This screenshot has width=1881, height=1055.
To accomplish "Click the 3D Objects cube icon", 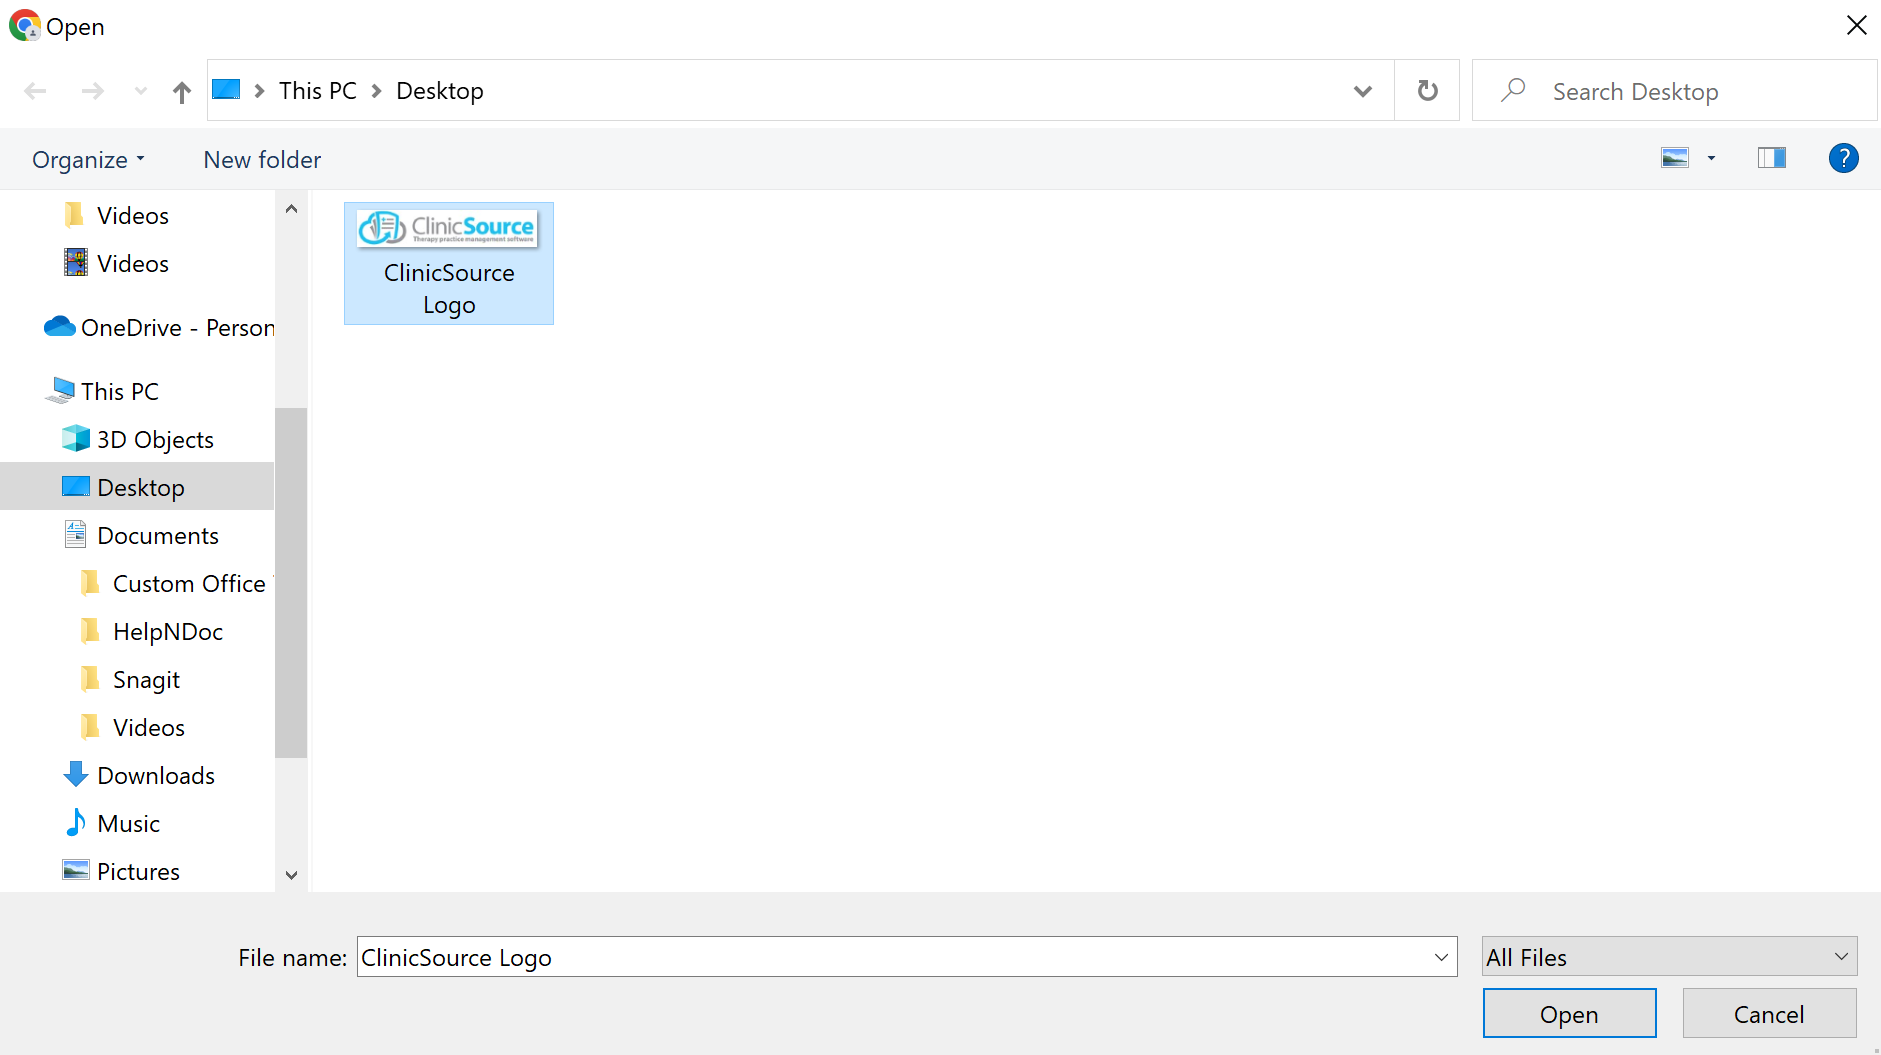I will (x=75, y=438).
